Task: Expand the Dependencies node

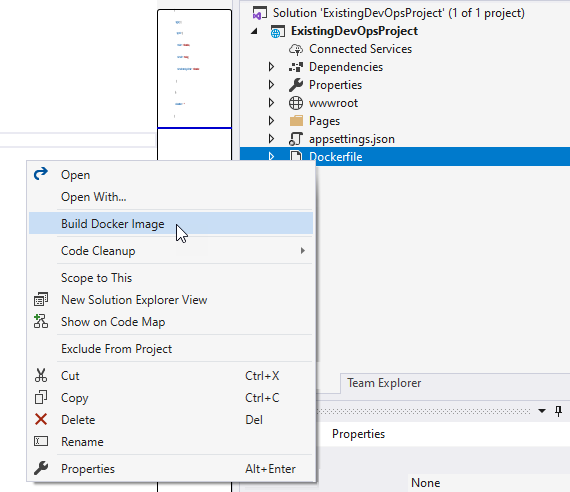Action: [x=271, y=67]
